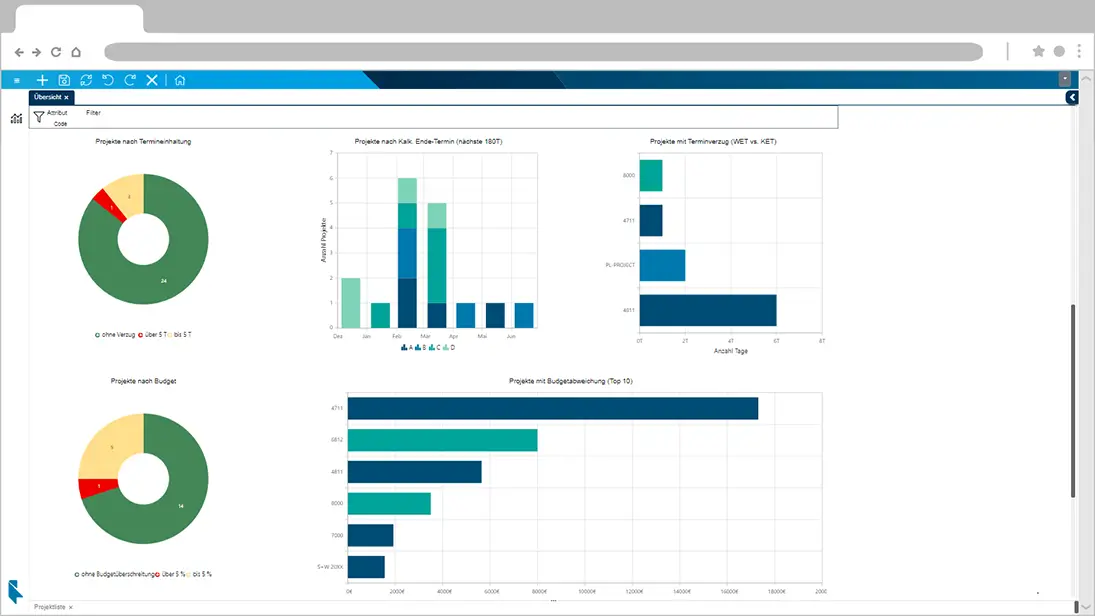Redo the last action
This screenshot has width=1095, height=616.
click(x=130, y=80)
